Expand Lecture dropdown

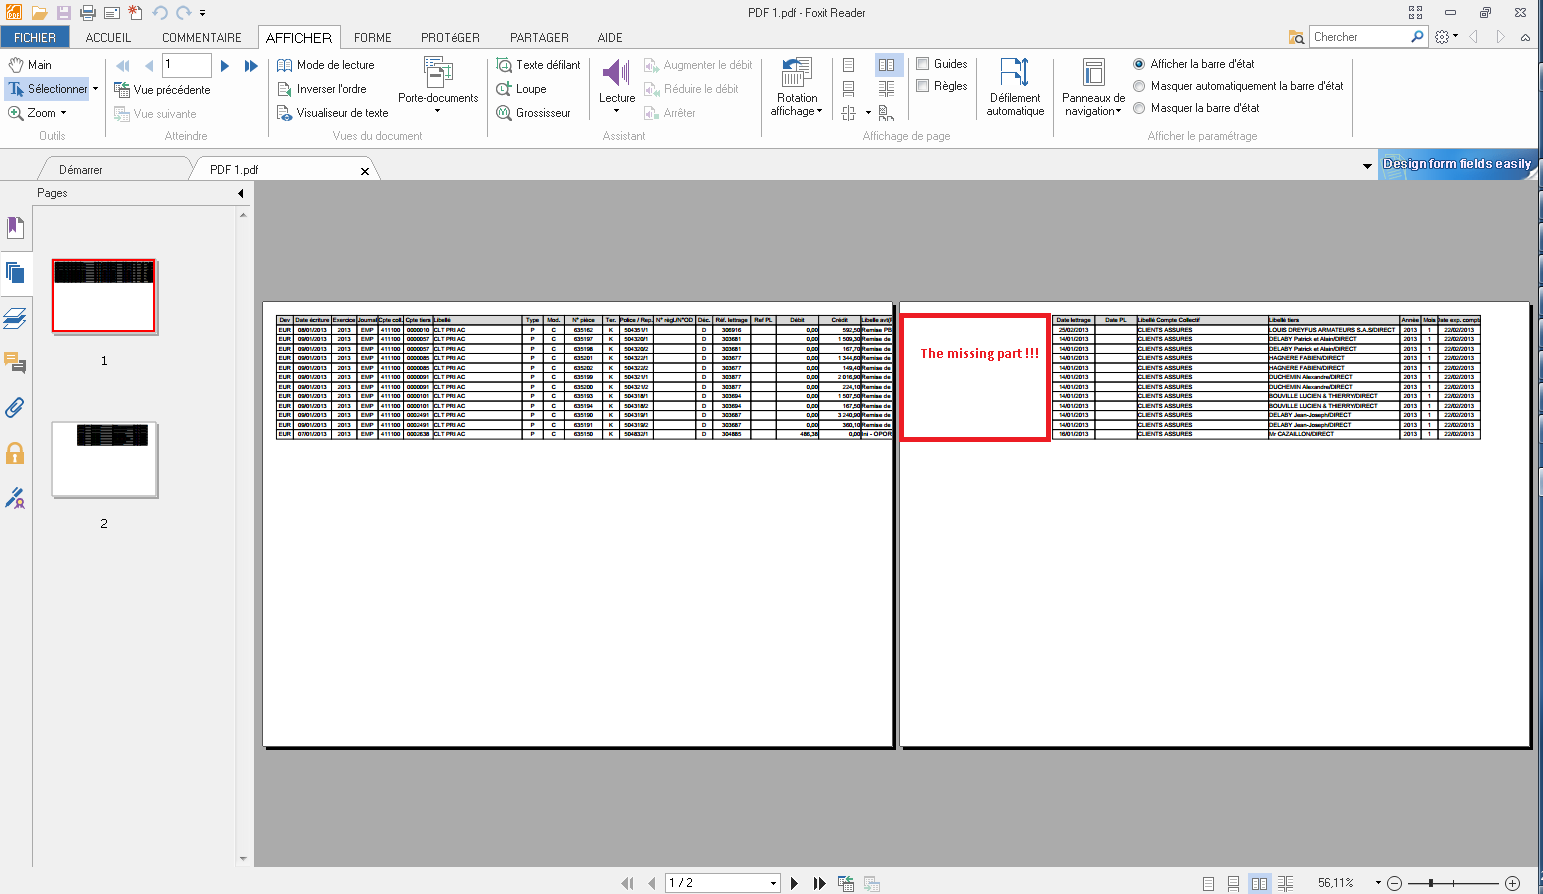[x=617, y=111]
